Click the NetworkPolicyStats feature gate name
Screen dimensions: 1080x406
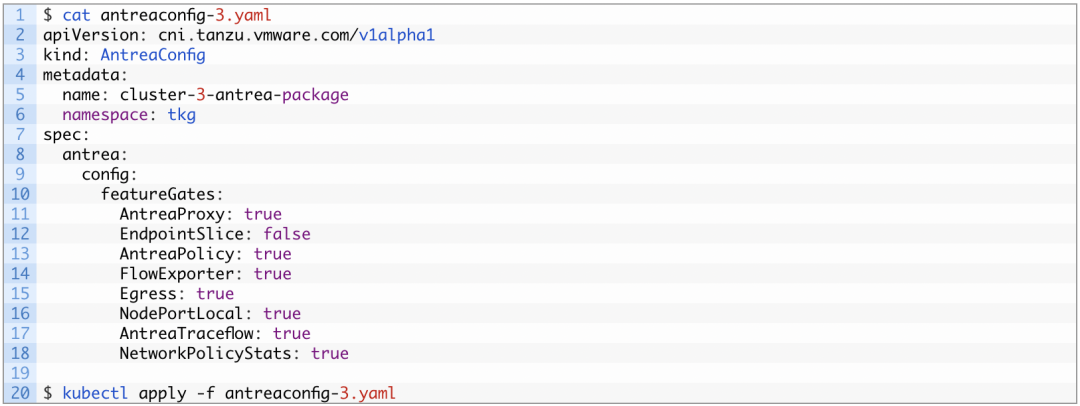click(210, 353)
